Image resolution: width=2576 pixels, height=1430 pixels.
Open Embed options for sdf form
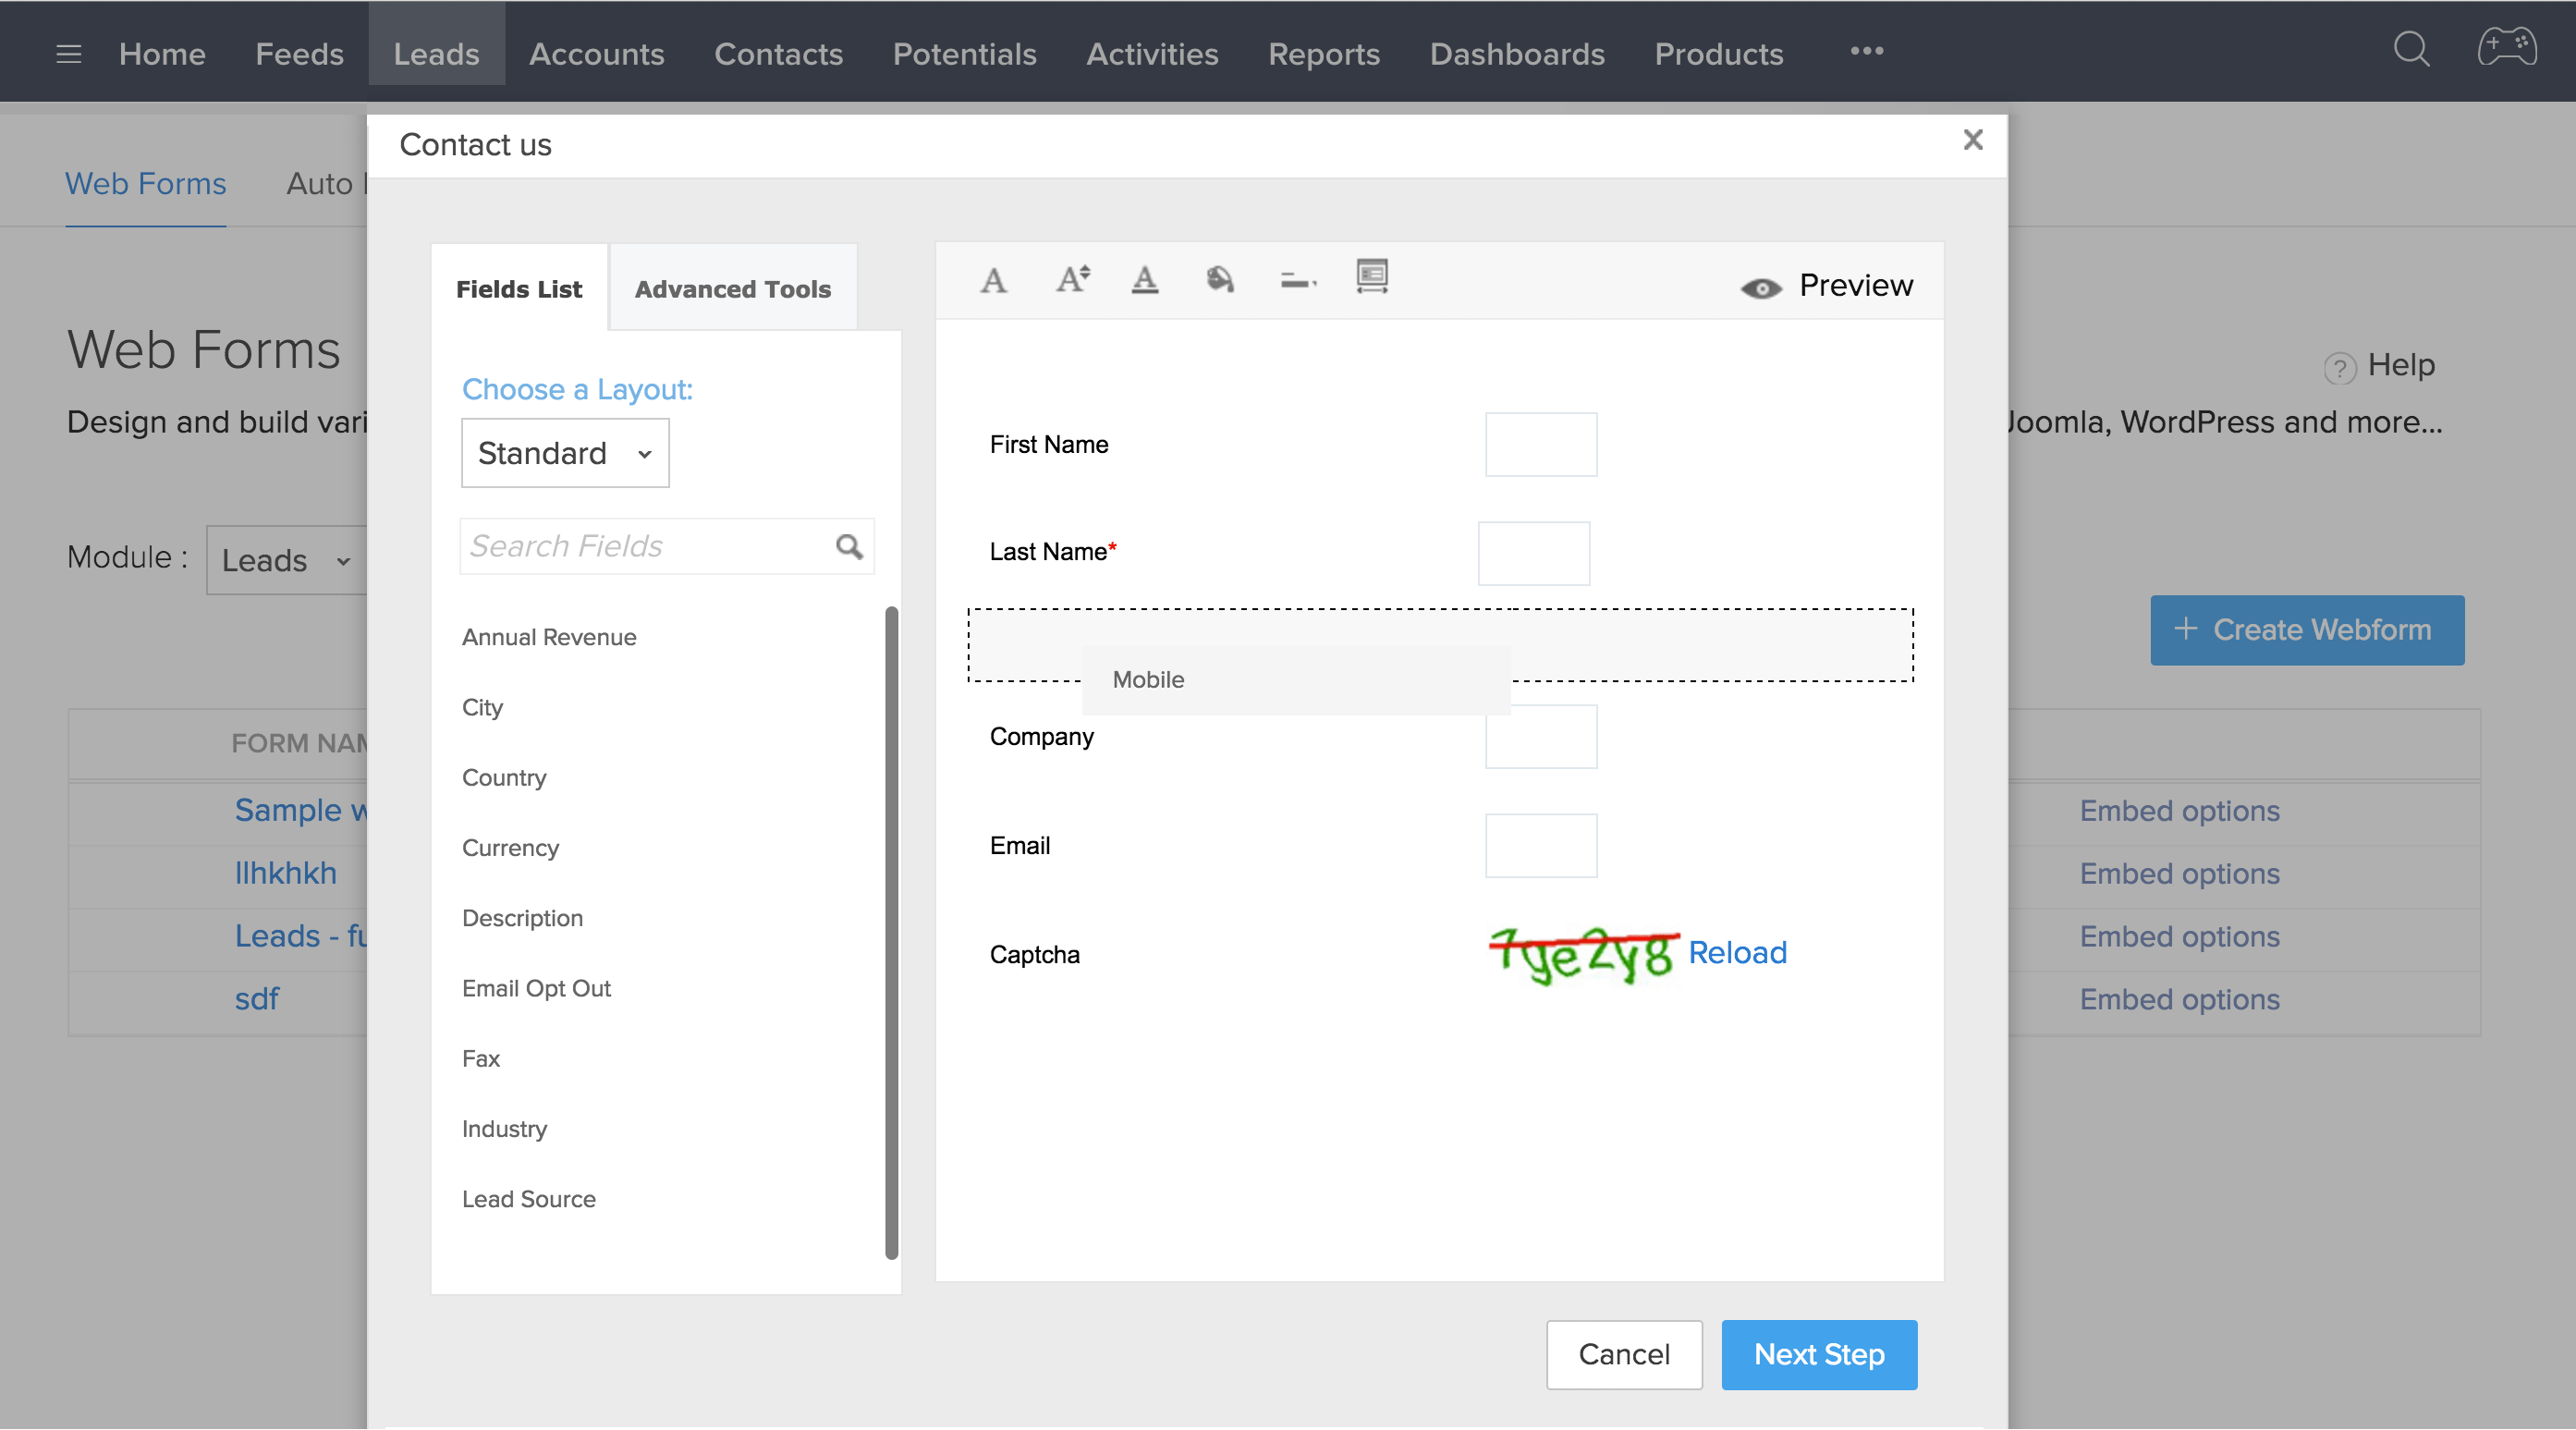coord(2179,998)
